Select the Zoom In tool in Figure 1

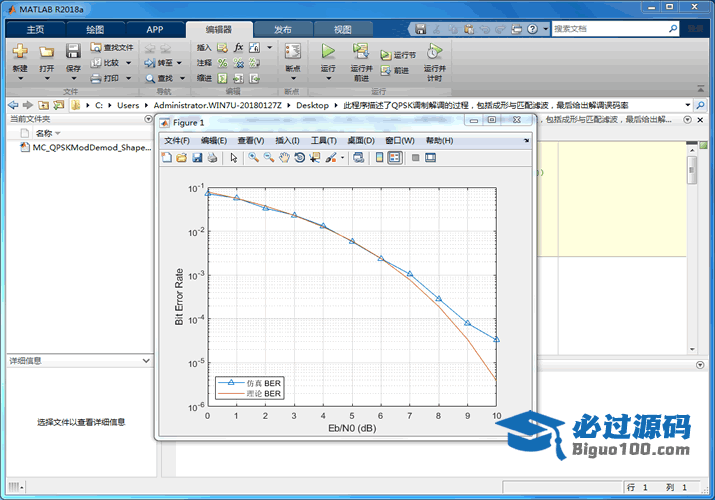pos(254,158)
